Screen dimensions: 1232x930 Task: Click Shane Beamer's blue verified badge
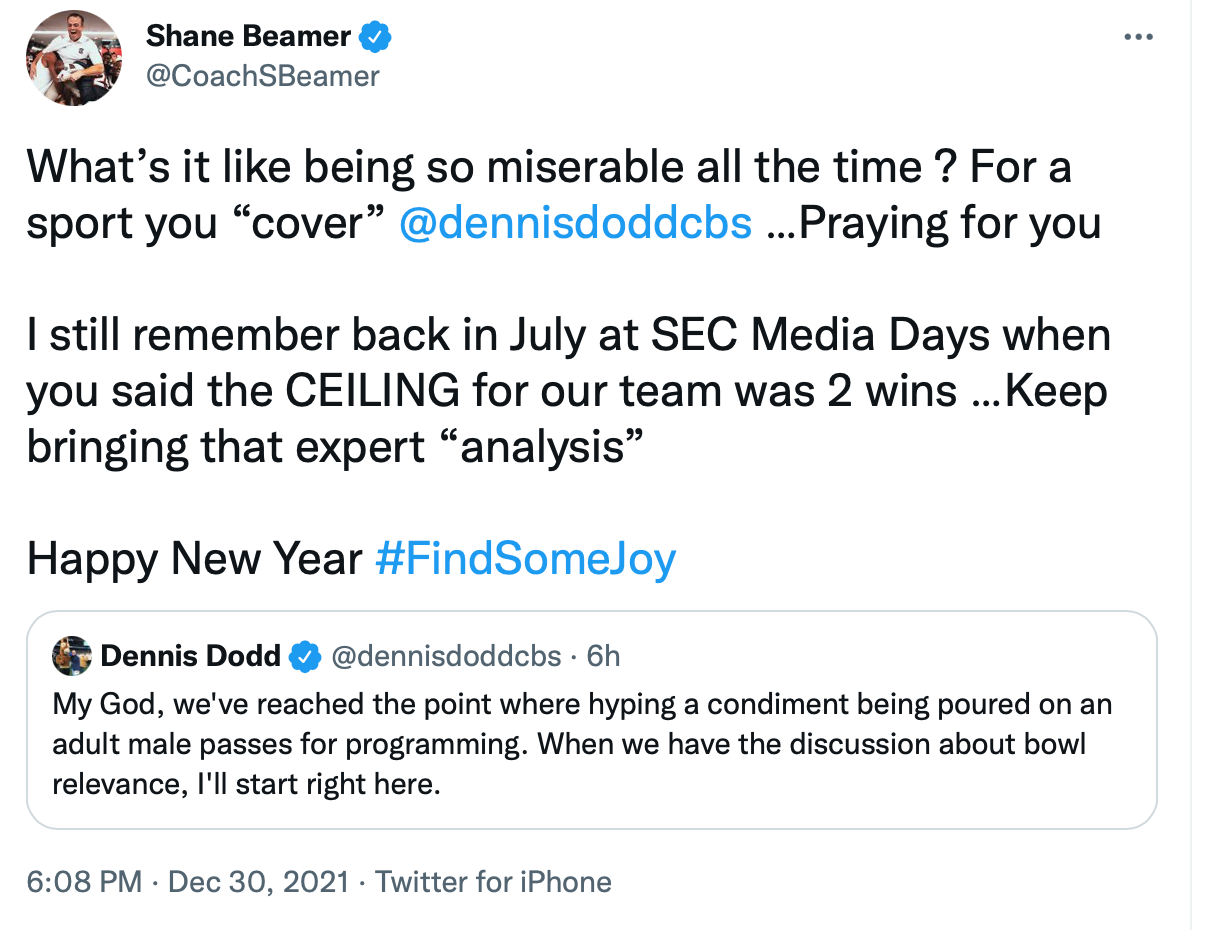pyautogui.click(x=375, y=38)
